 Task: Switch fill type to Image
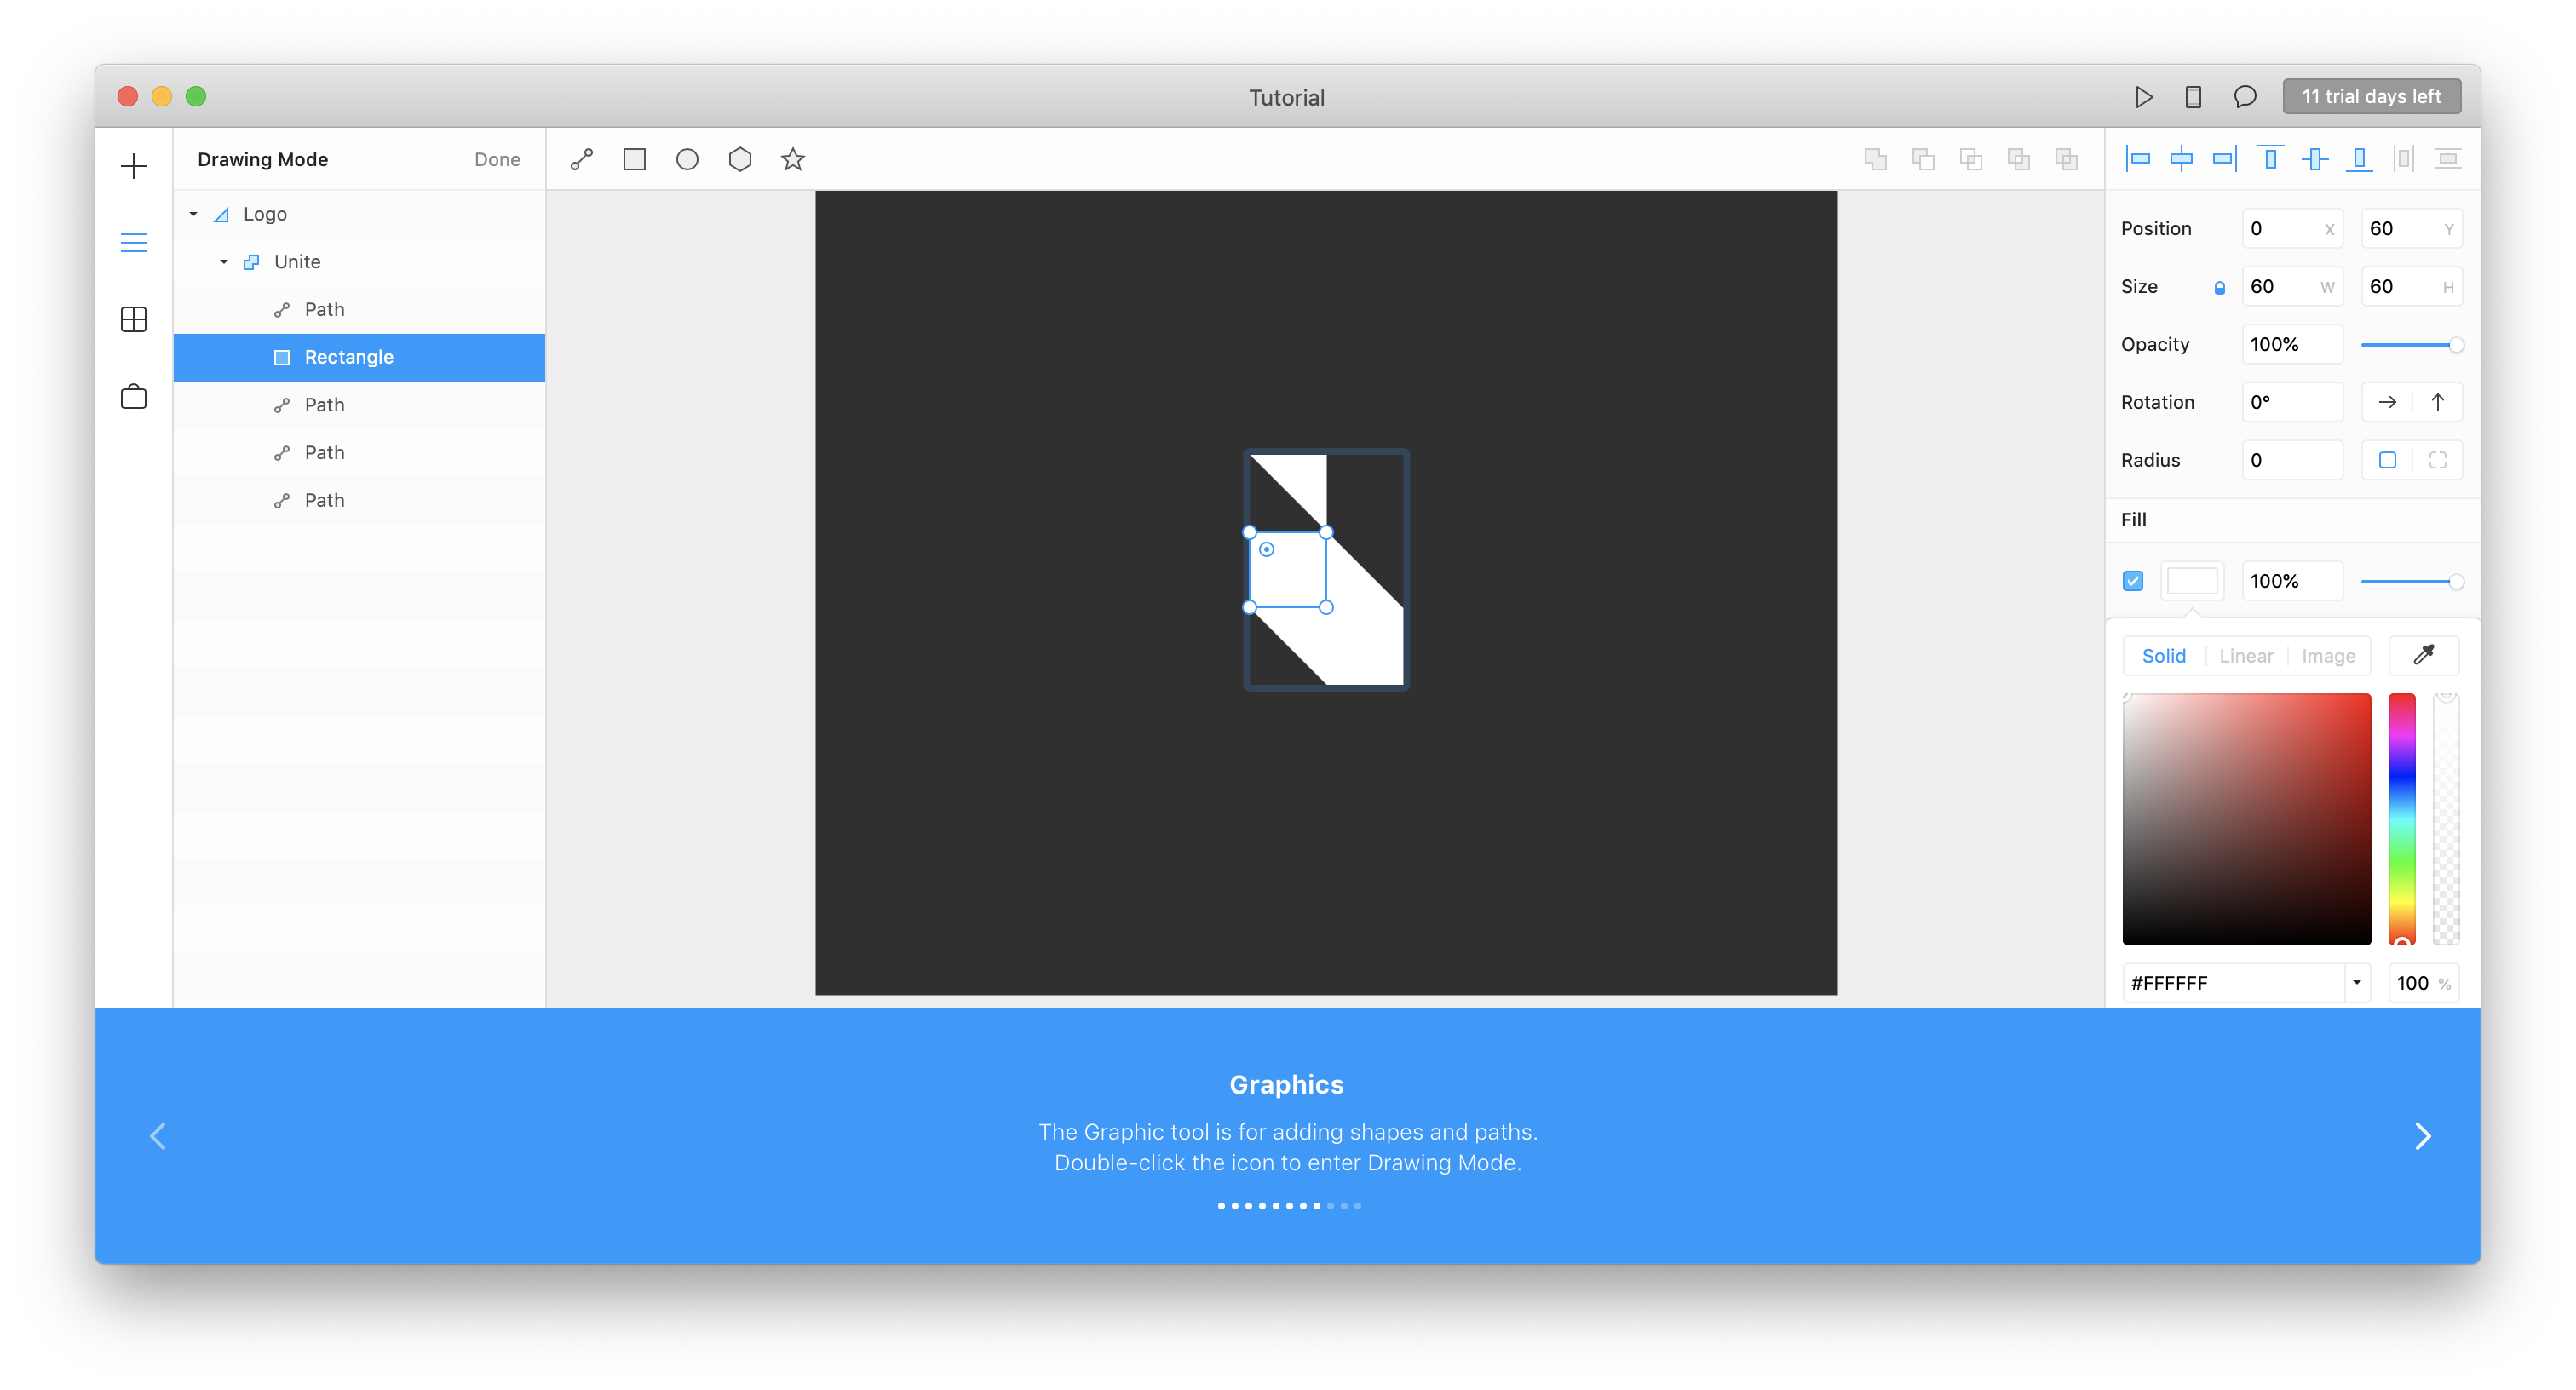click(2328, 656)
